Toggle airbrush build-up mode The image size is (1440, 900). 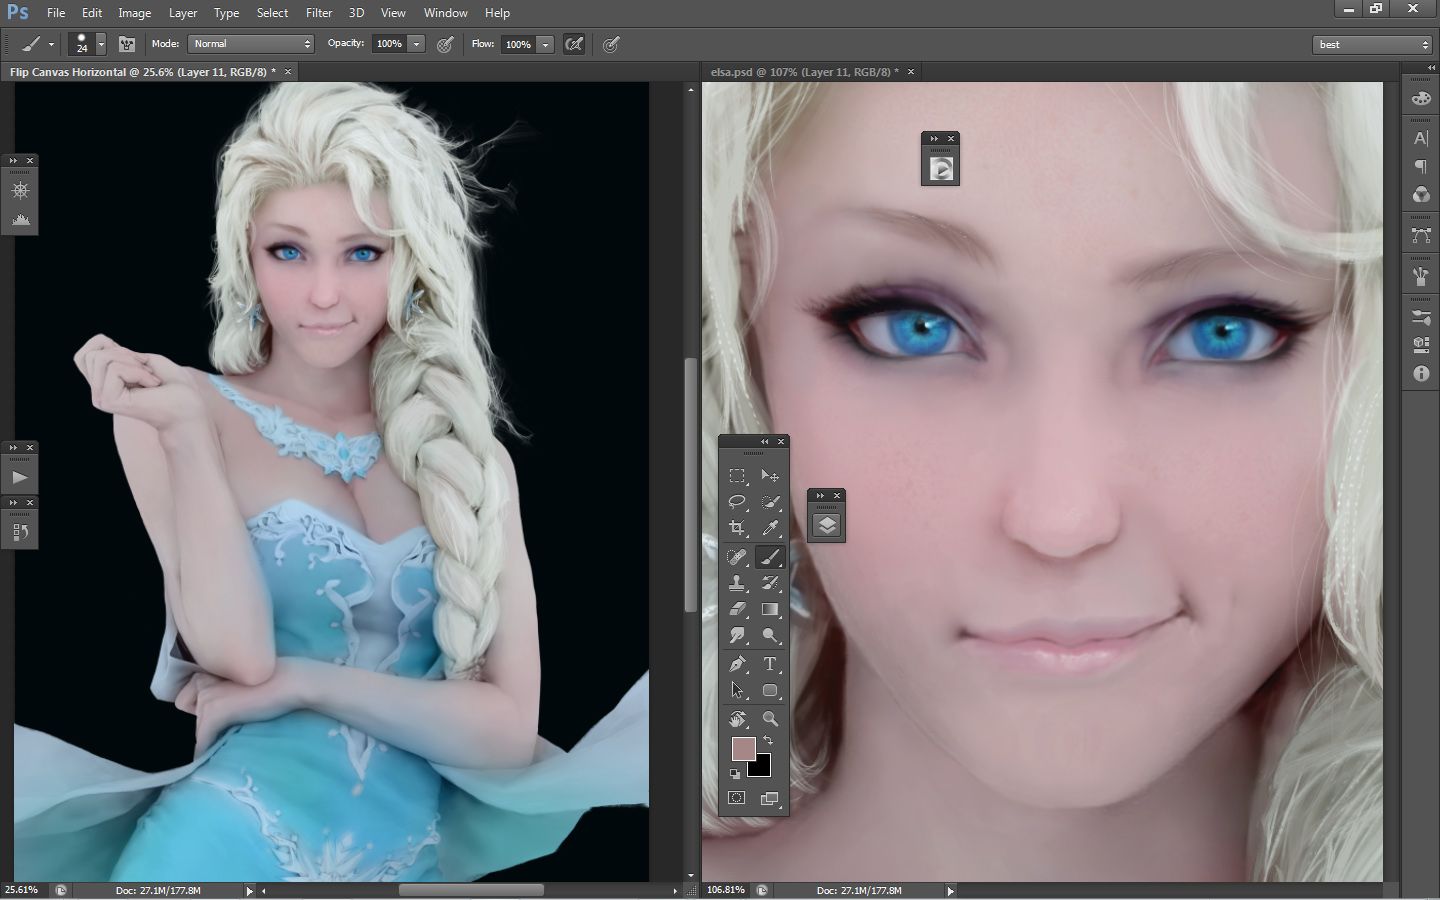(574, 44)
